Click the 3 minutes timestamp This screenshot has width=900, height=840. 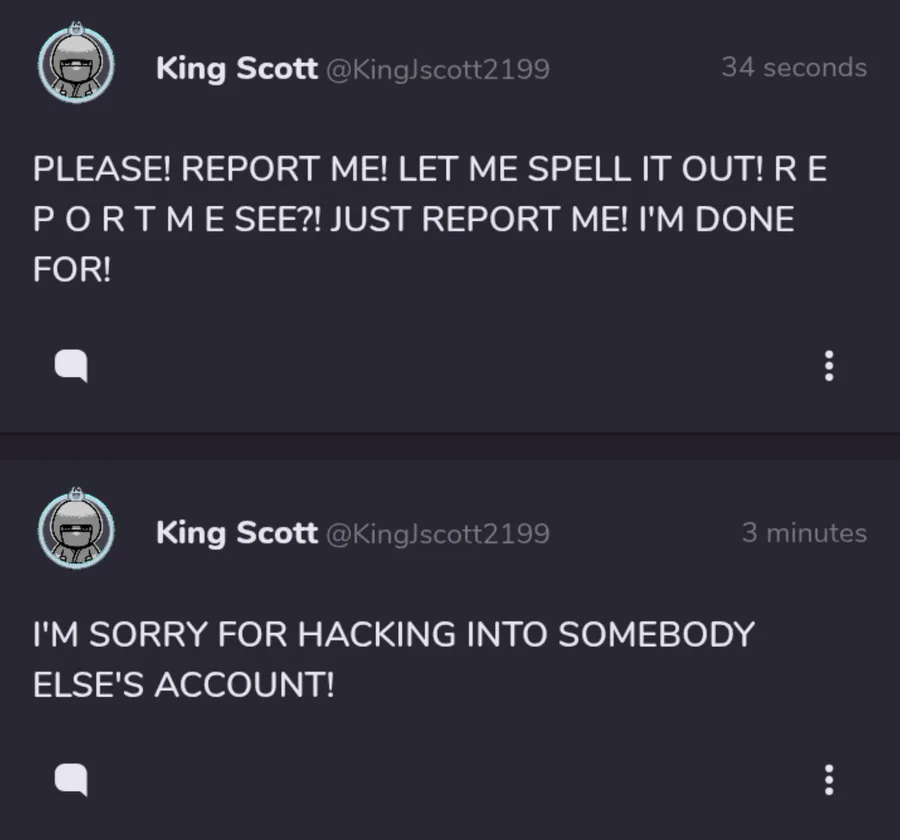point(804,533)
